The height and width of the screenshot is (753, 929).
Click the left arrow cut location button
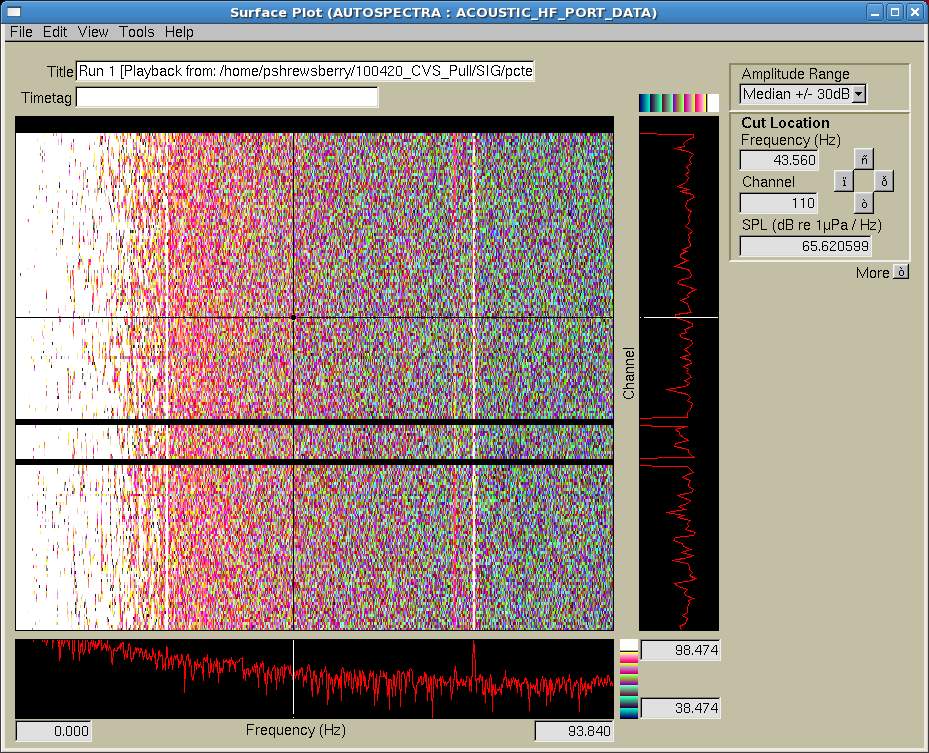pos(844,181)
